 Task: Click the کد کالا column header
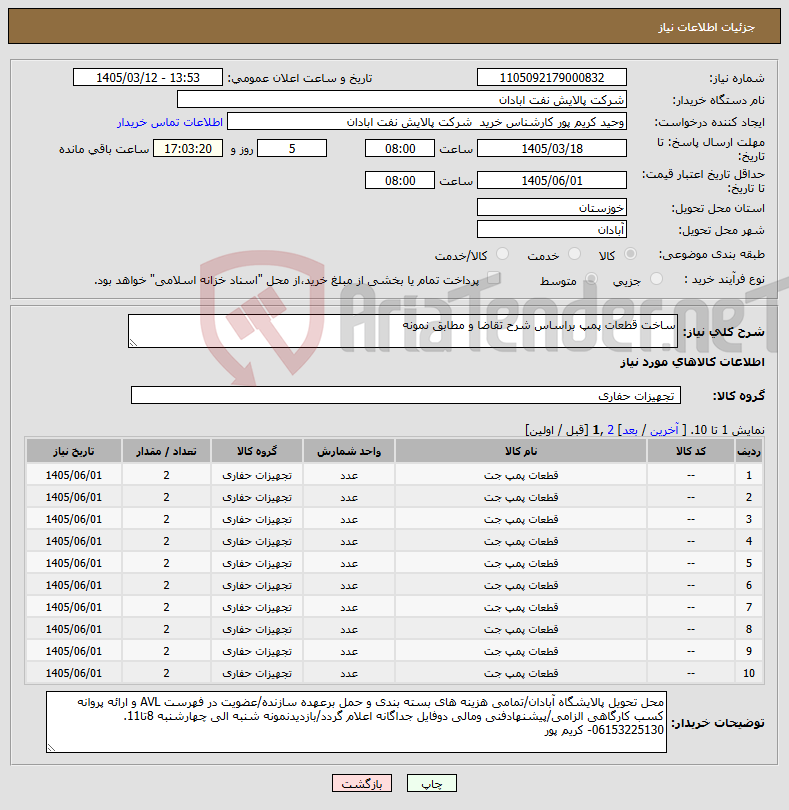pos(691,451)
